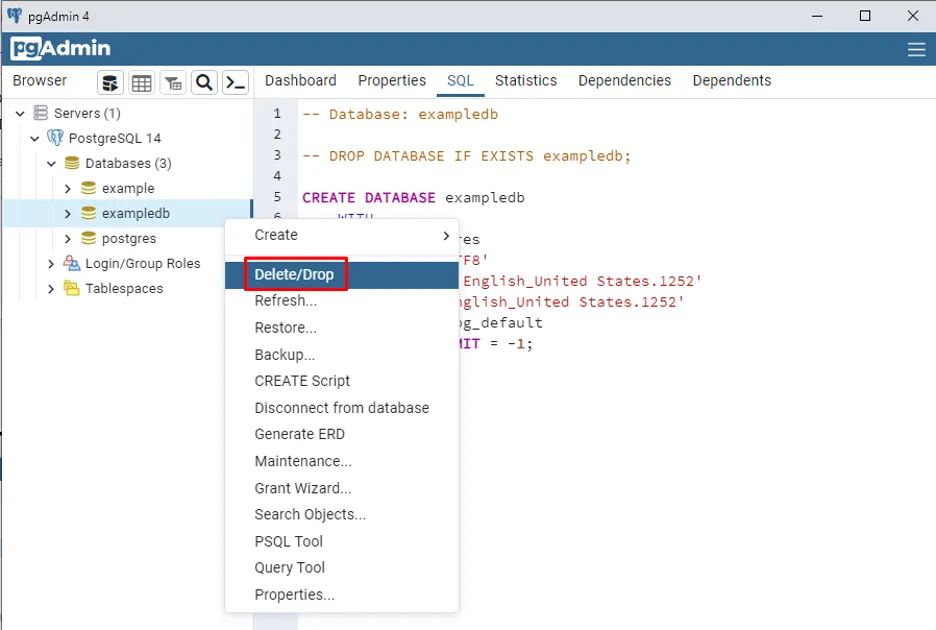936x630 pixels.
Task: Click the pgAdmin logo in header
Action: (61, 49)
